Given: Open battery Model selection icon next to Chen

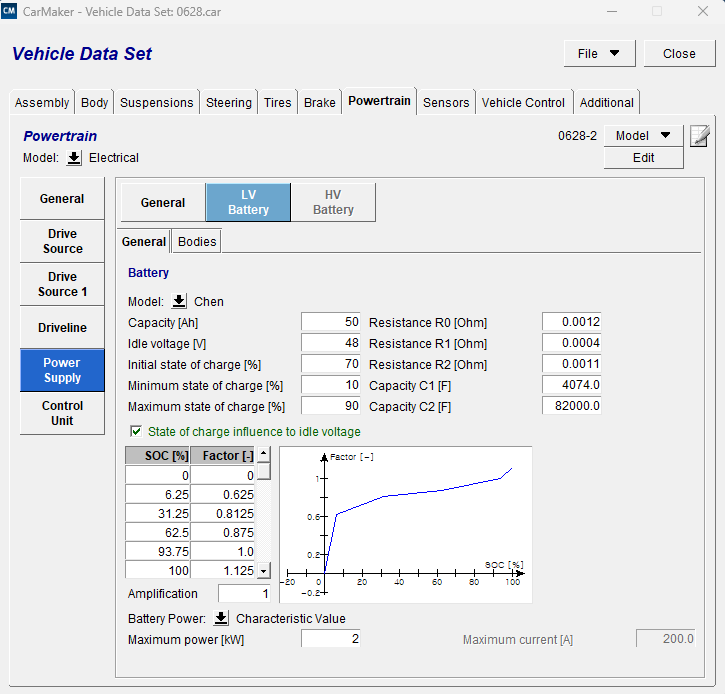Looking at the screenshot, I should (x=179, y=301).
